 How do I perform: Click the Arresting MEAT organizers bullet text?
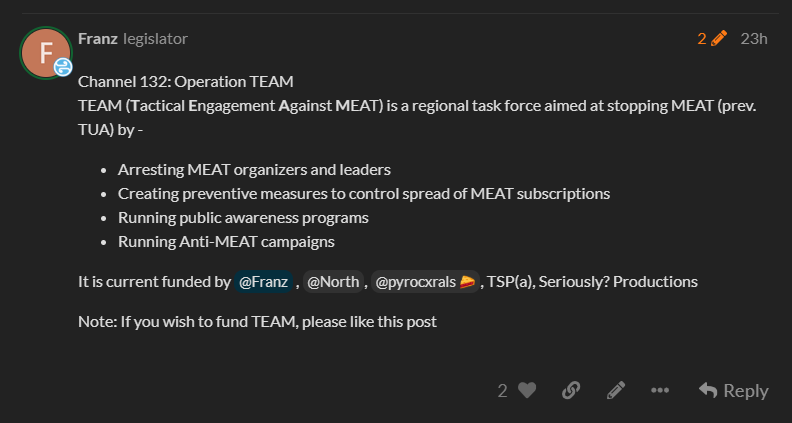[x=254, y=170]
